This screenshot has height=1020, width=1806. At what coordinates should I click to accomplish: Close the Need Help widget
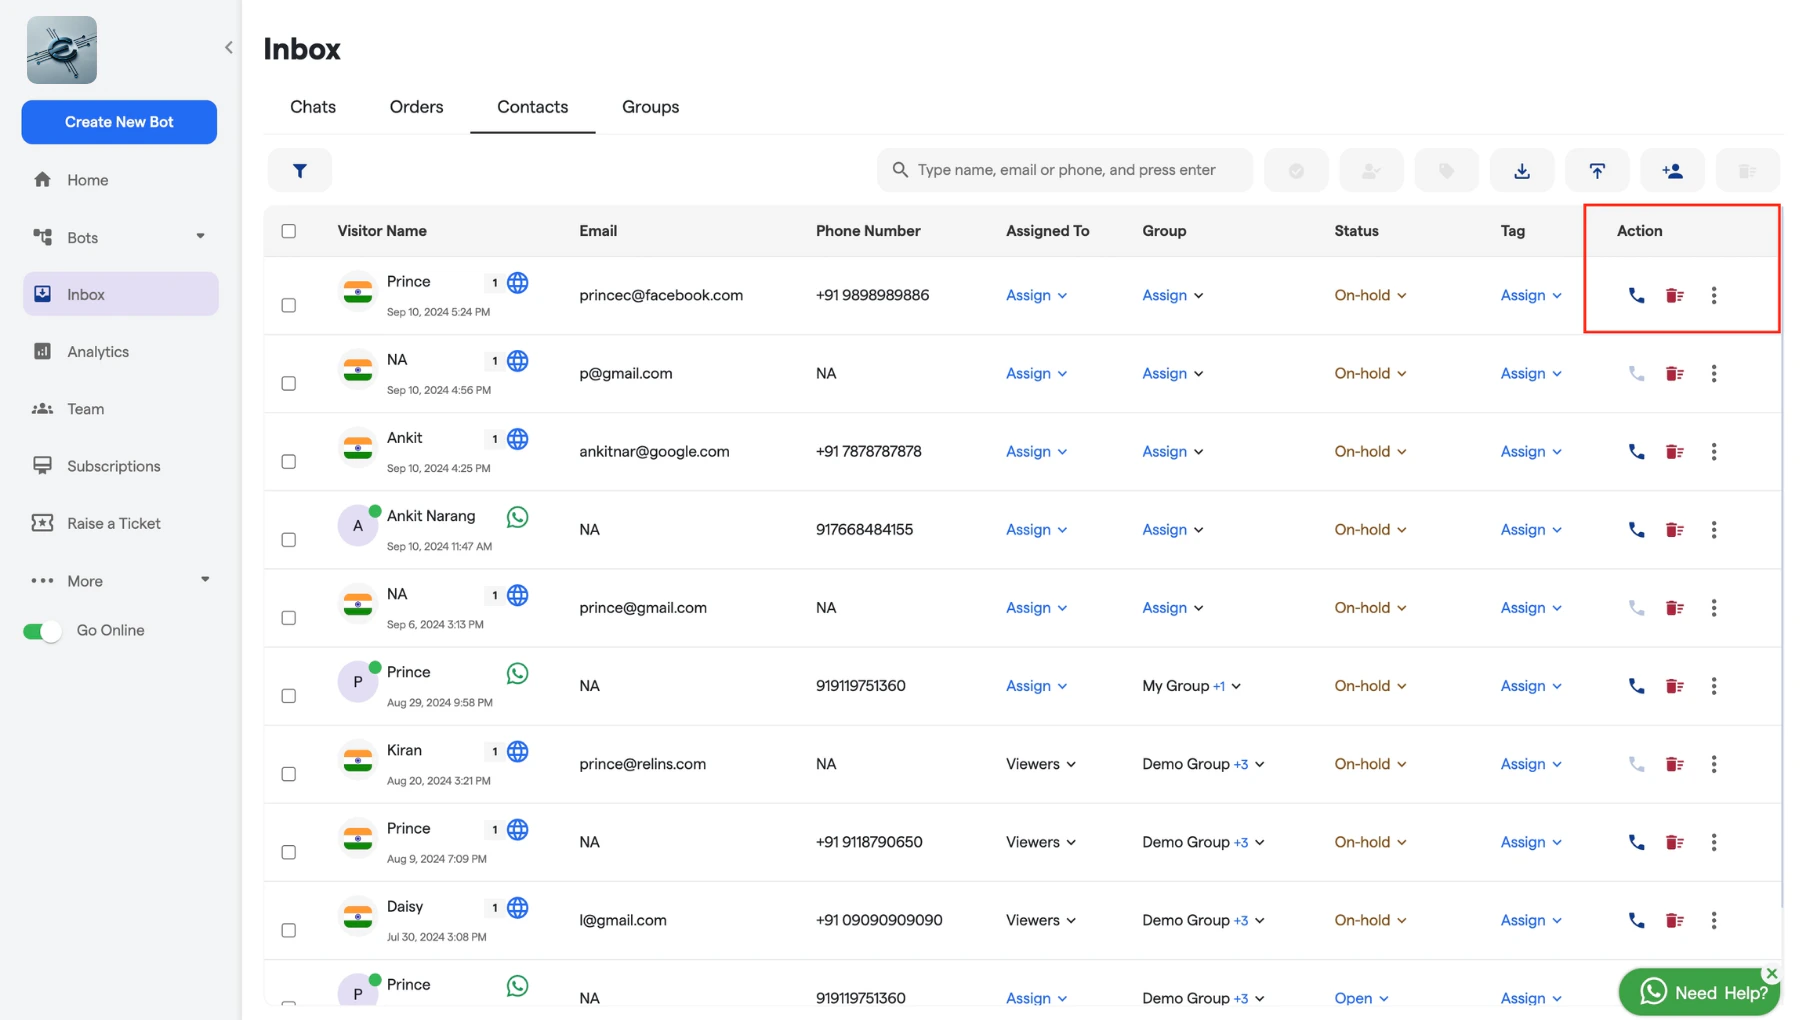click(1771, 973)
